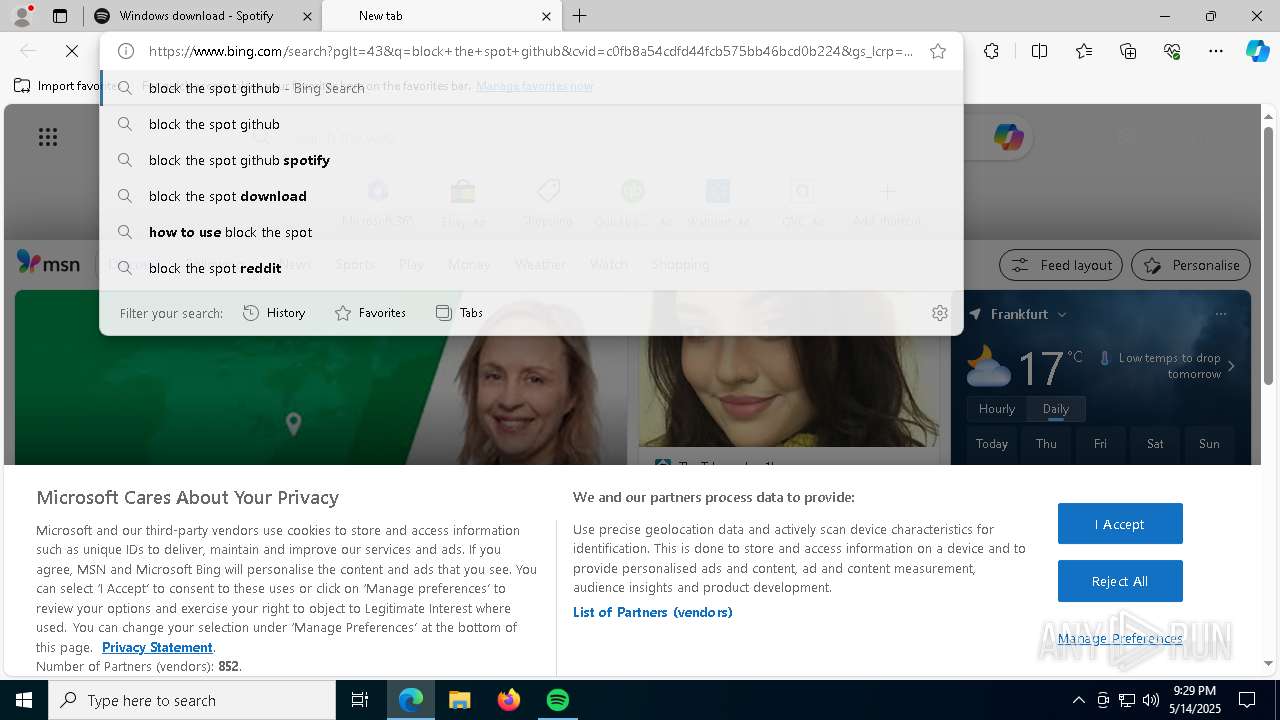Show next weather tip arrow
The image size is (1280, 720).
click(1231, 366)
